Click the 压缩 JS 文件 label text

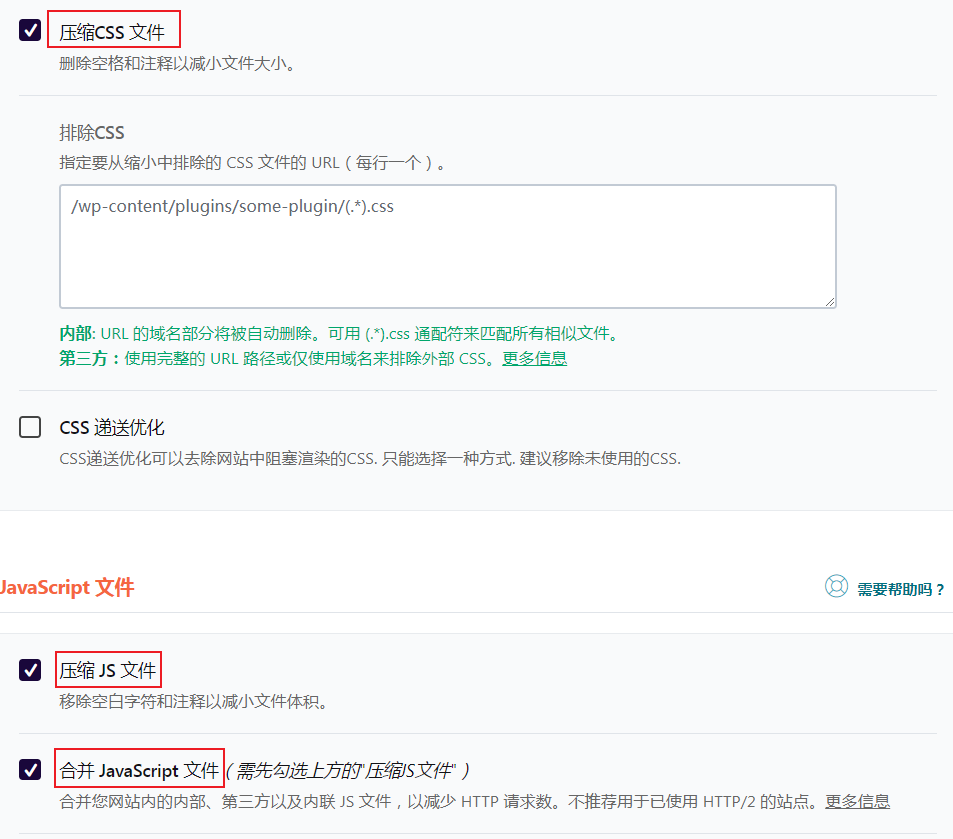click(108, 670)
